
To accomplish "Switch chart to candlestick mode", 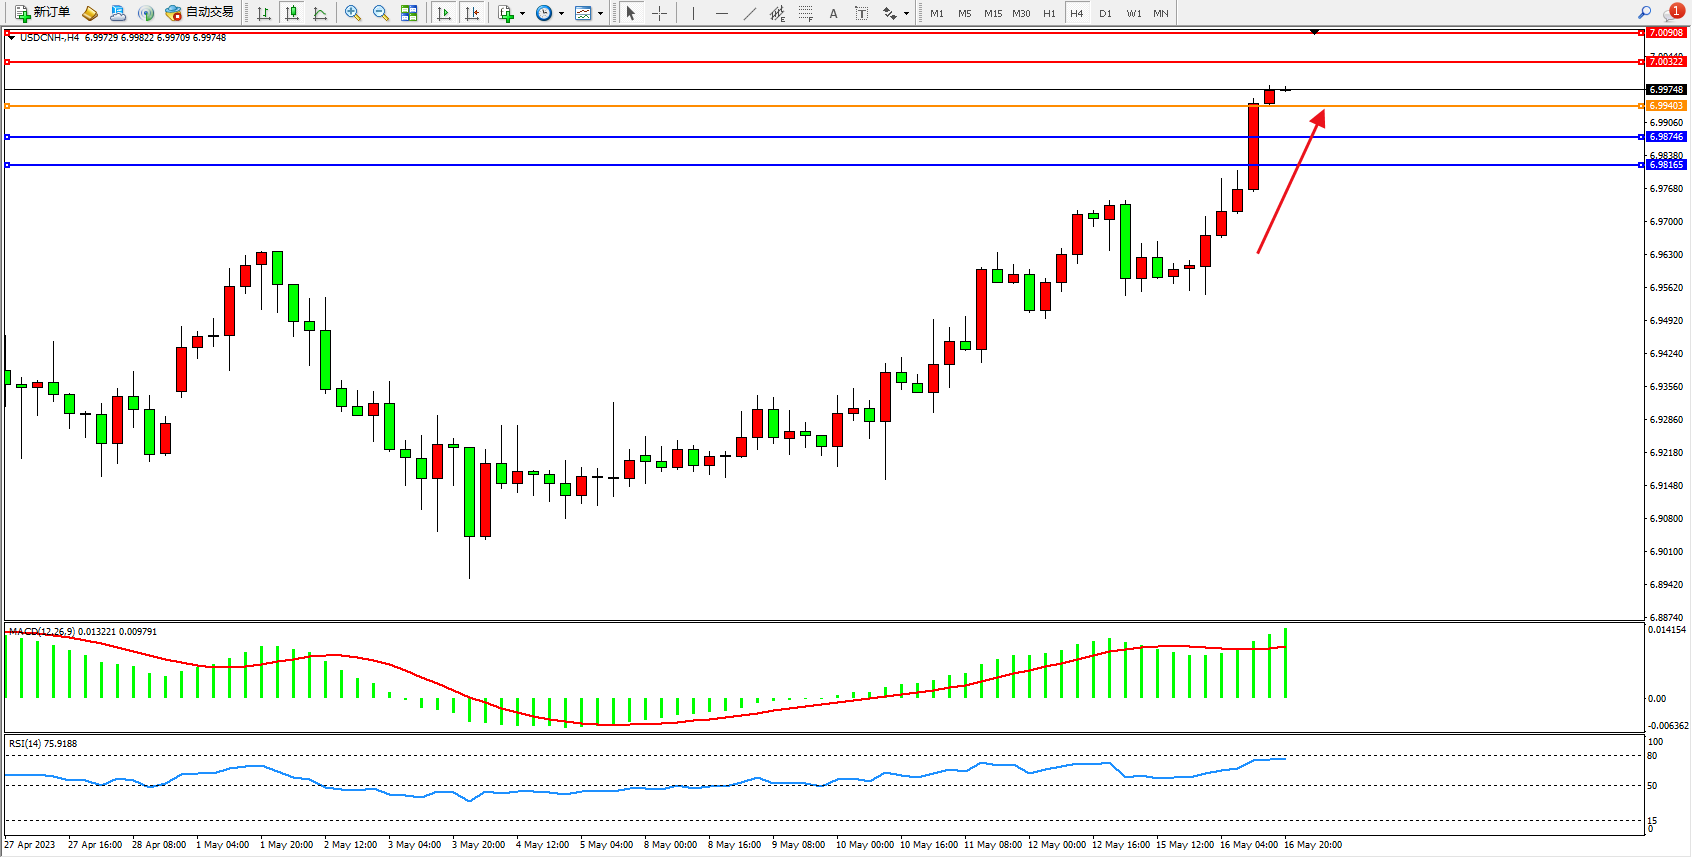I will tap(292, 13).
